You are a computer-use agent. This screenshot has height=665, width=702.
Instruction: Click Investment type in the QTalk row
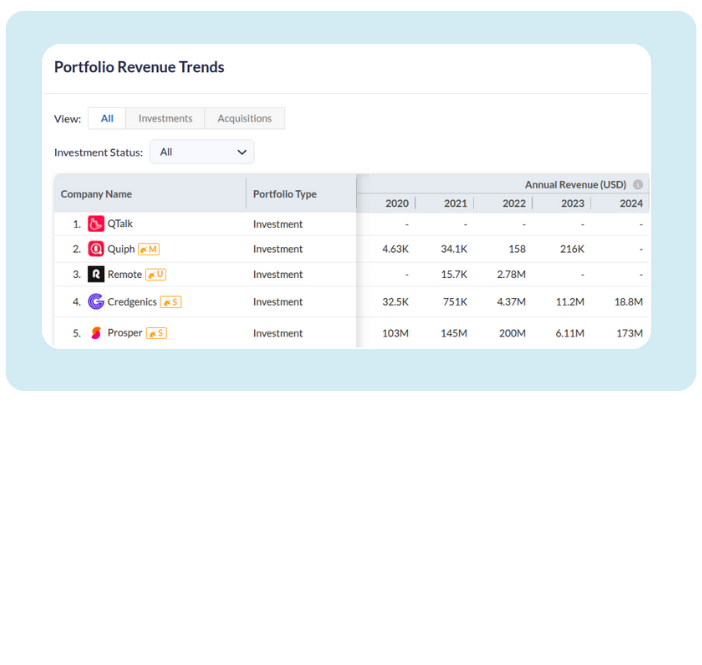pyautogui.click(x=278, y=224)
